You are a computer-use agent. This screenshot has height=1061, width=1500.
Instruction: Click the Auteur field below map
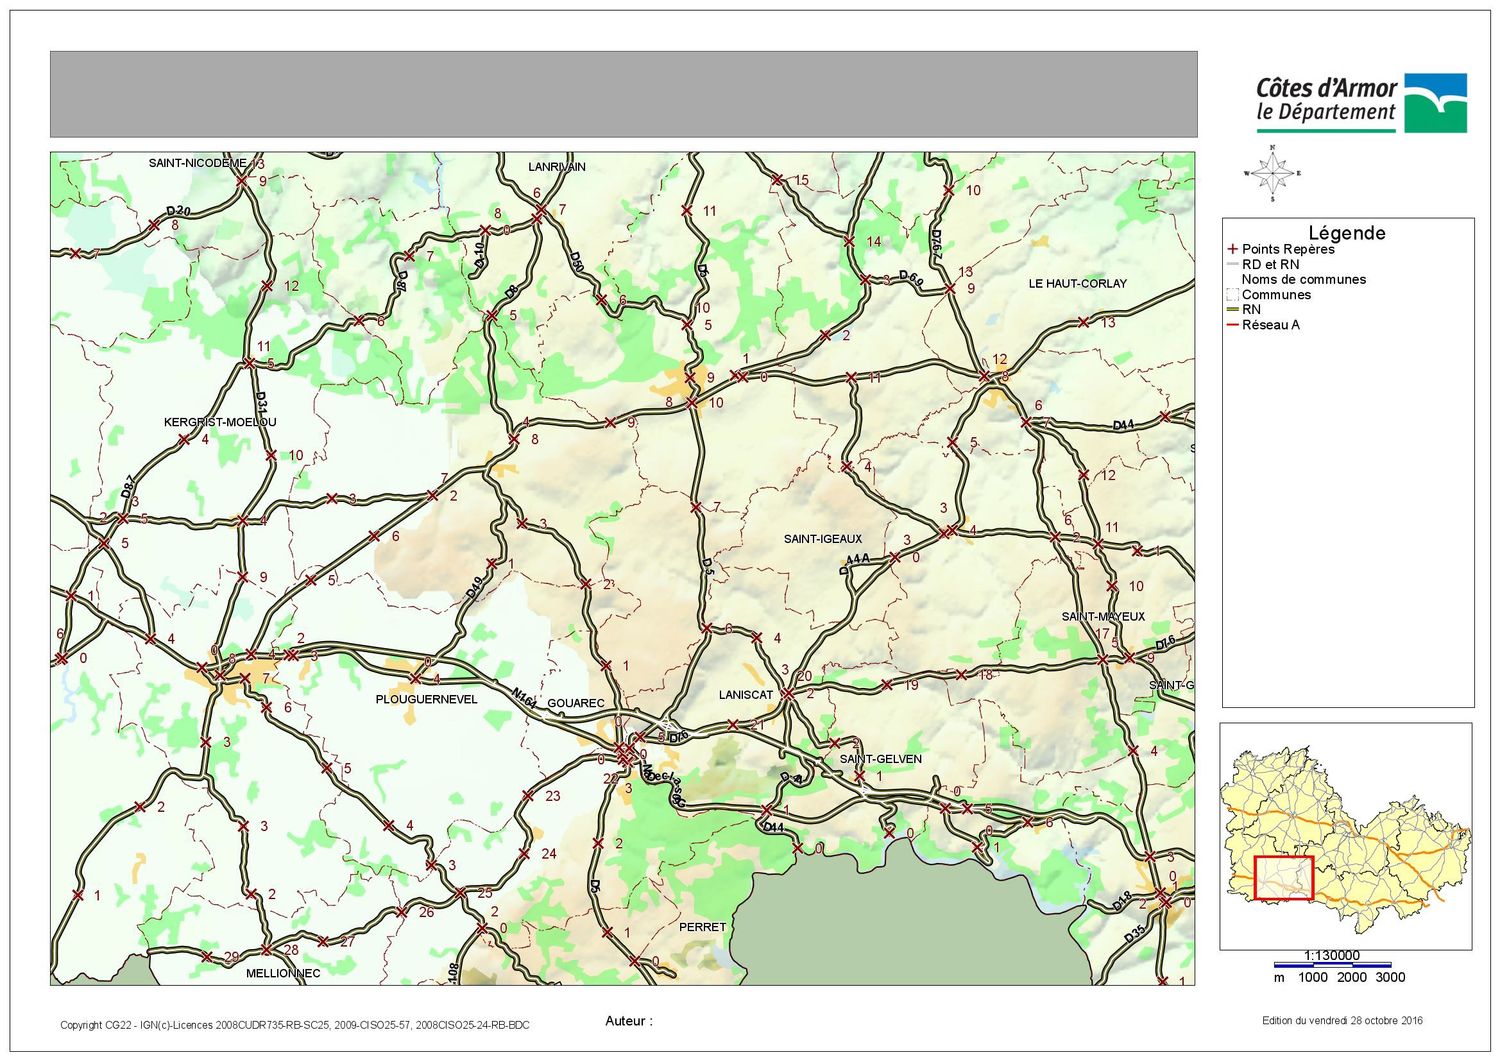pyautogui.click(x=629, y=1021)
